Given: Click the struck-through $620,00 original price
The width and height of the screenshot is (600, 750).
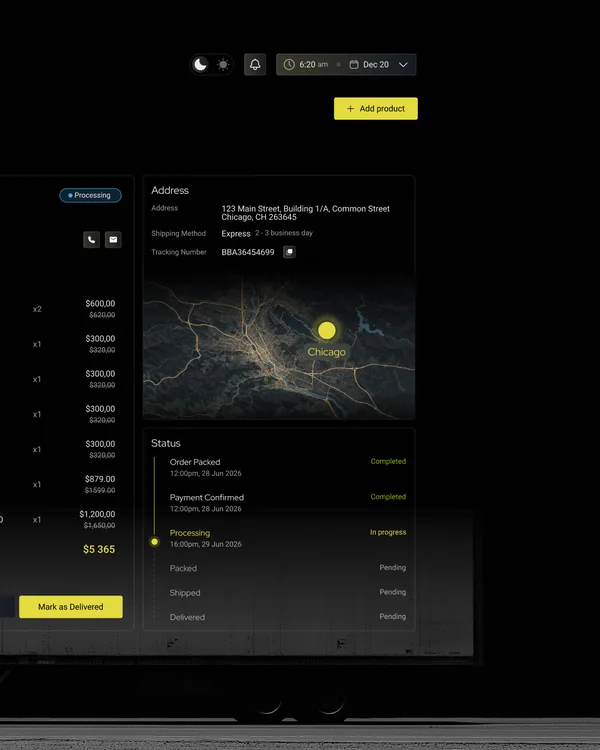Looking at the screenshot, I should tap(102, 315).
